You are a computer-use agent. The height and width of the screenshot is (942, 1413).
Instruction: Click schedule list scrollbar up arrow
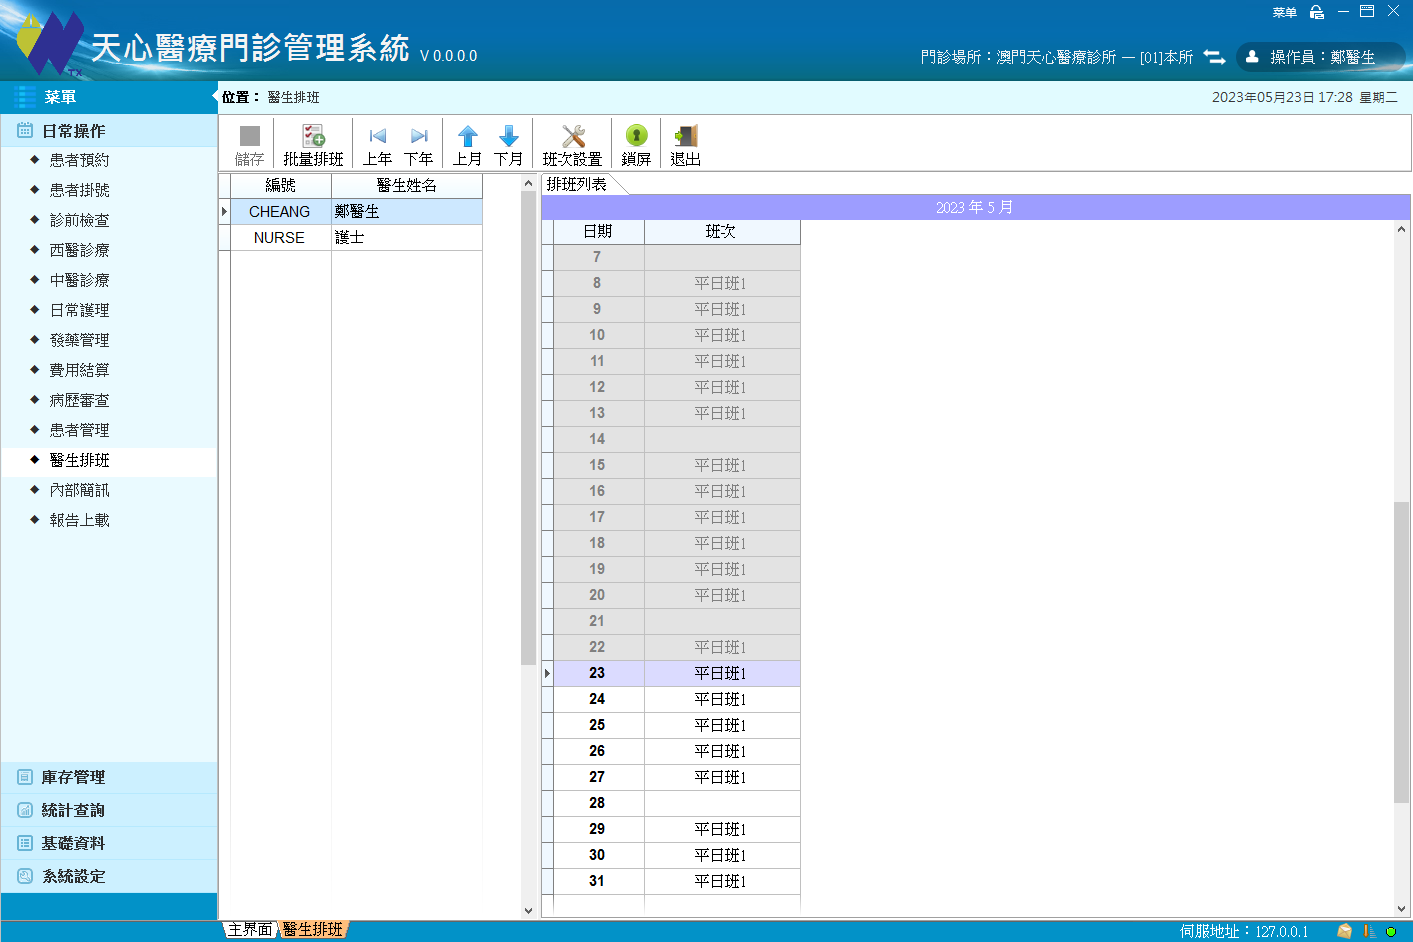pyautogui.click(x=1401, y=229)
